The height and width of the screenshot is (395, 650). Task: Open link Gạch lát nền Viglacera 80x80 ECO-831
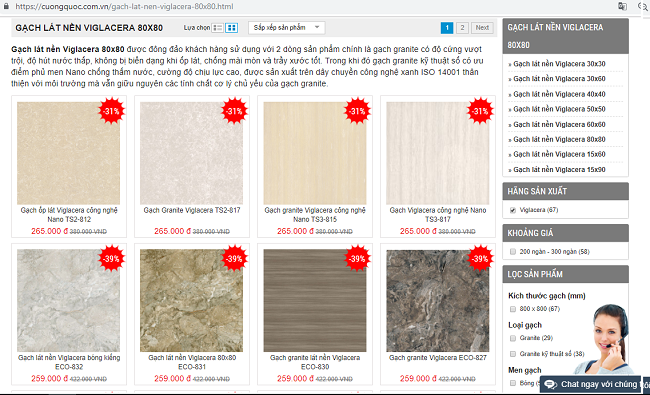(192, 362)
